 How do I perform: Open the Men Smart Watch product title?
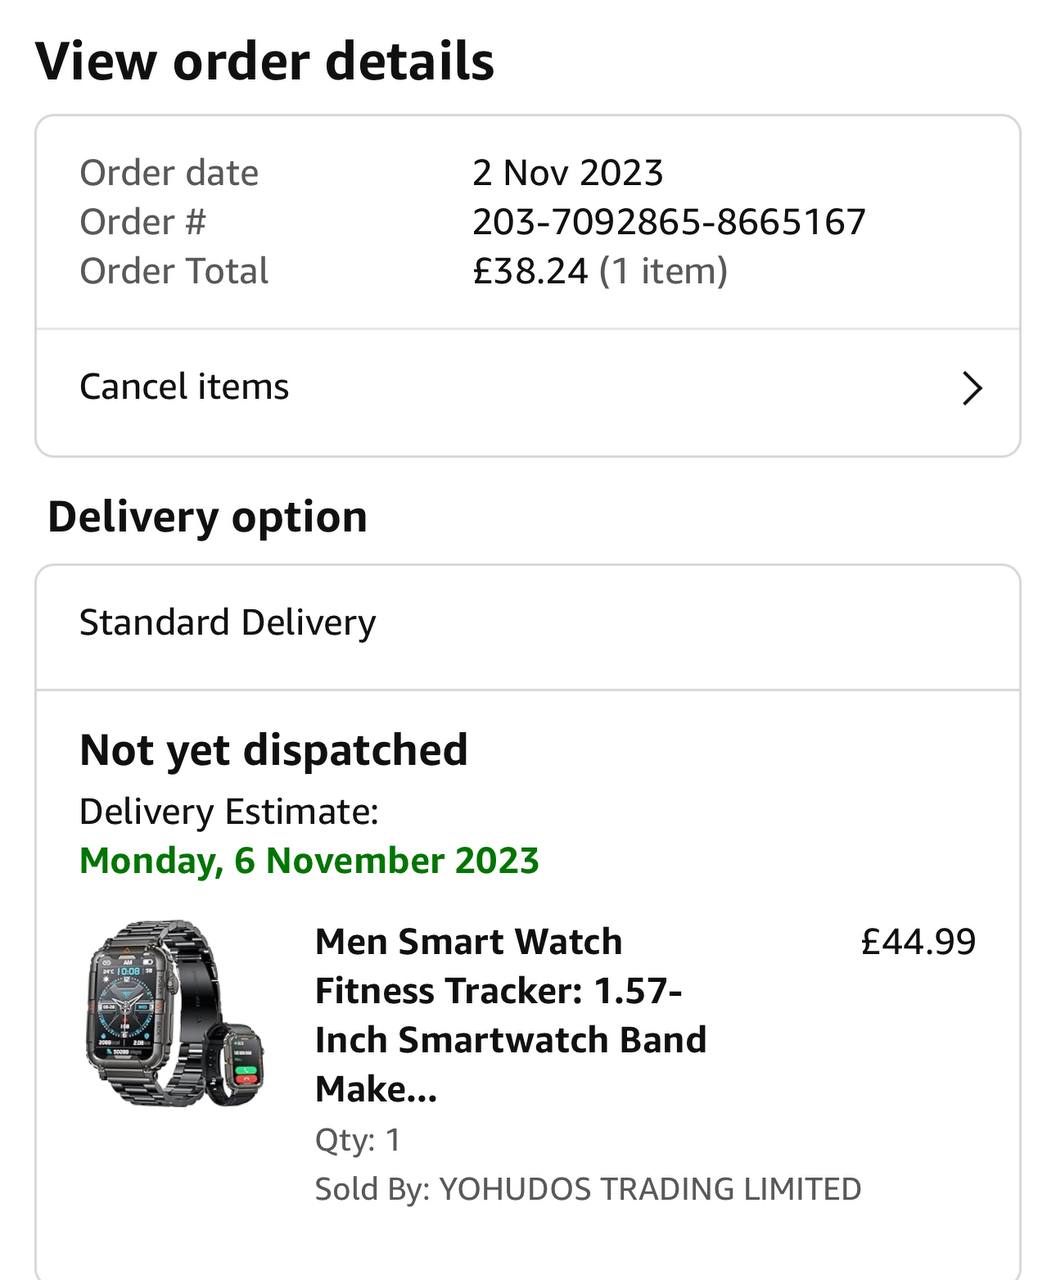(x=510, y=1014)
